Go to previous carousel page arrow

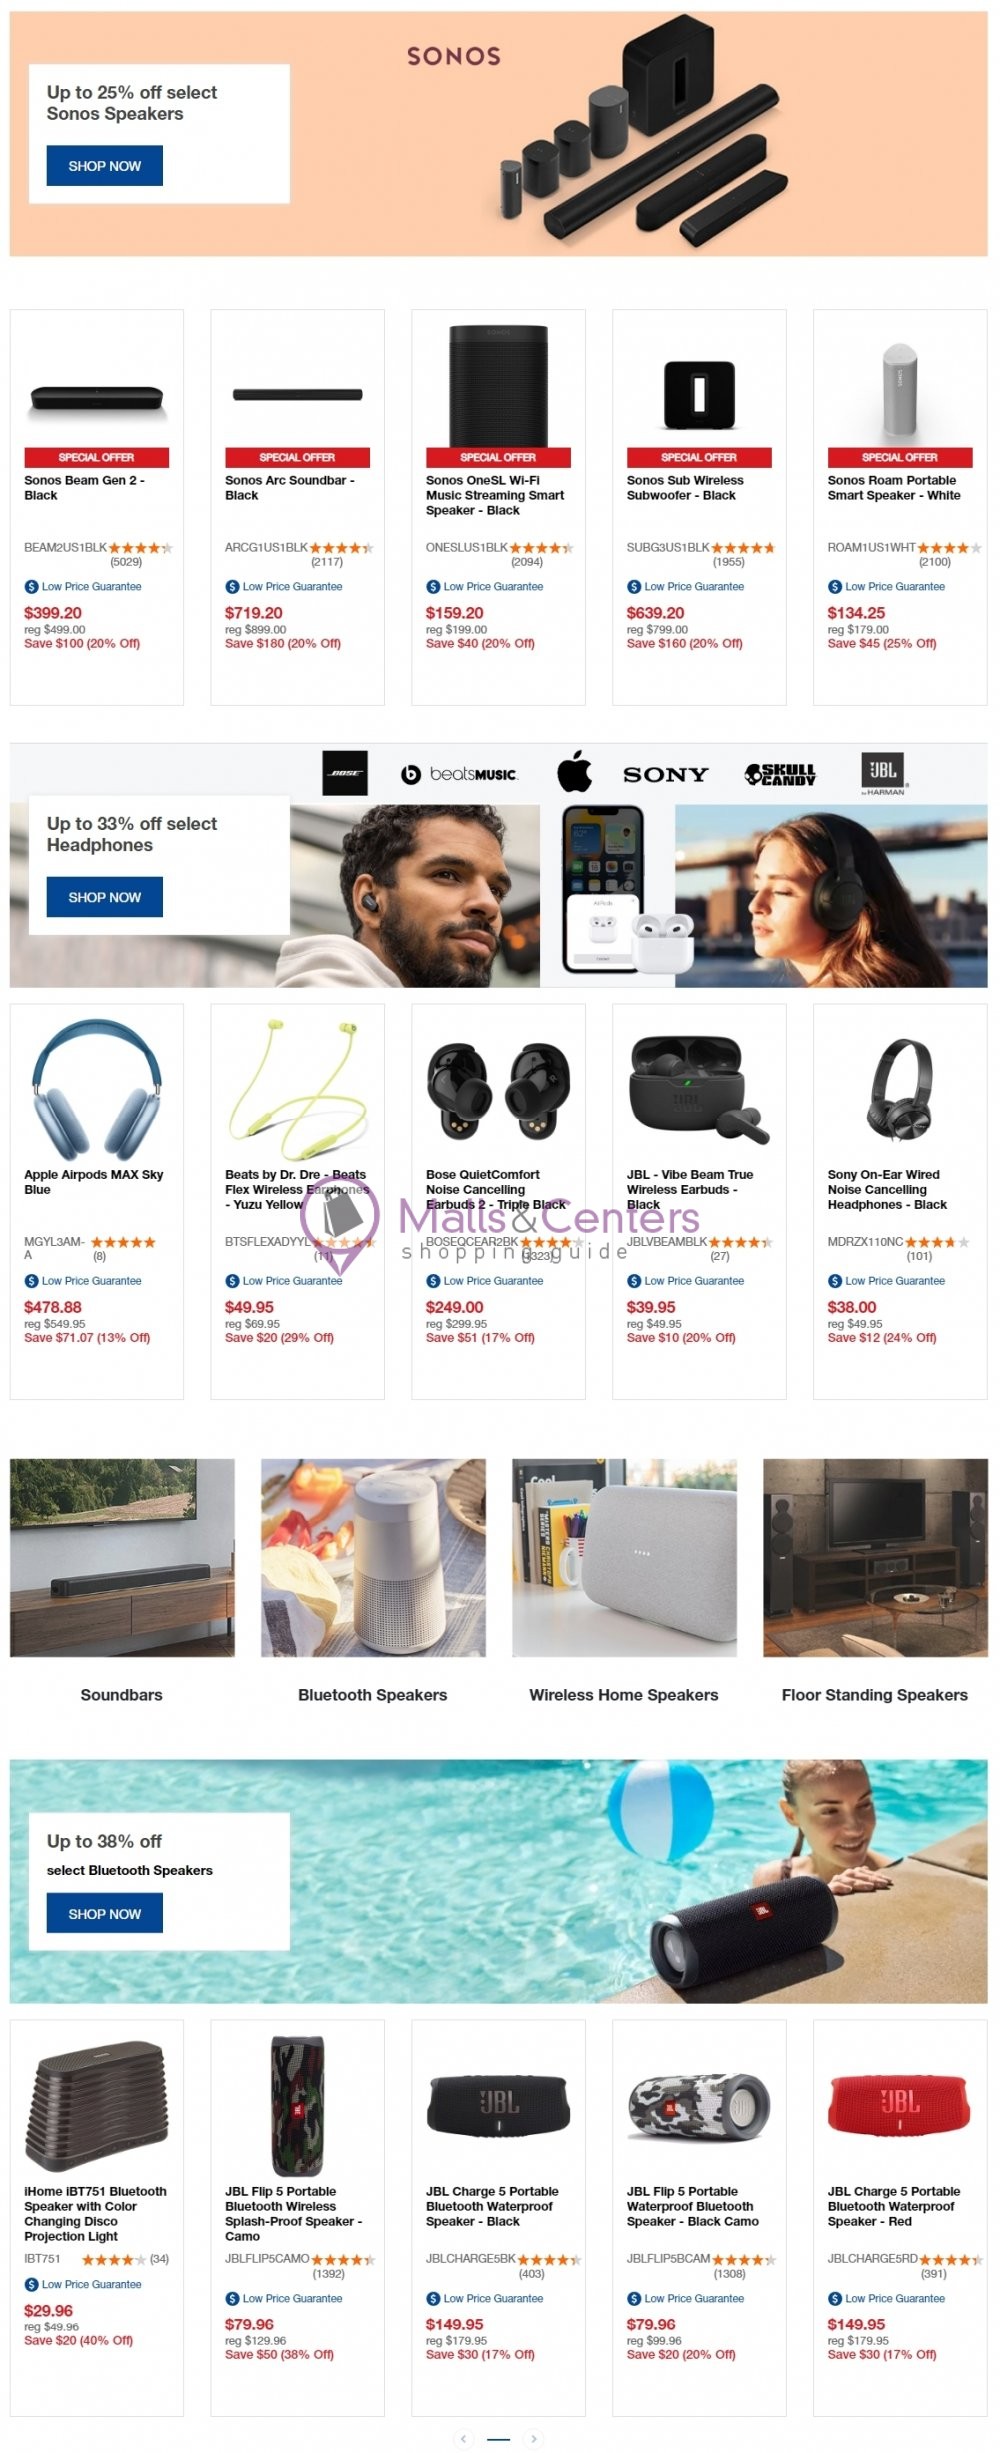(462, 2439)
